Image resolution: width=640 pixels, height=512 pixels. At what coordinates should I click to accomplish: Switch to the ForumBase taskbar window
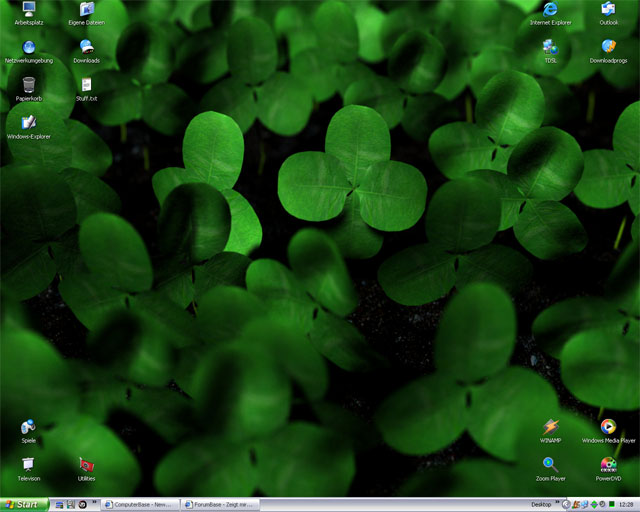point(220,505)
